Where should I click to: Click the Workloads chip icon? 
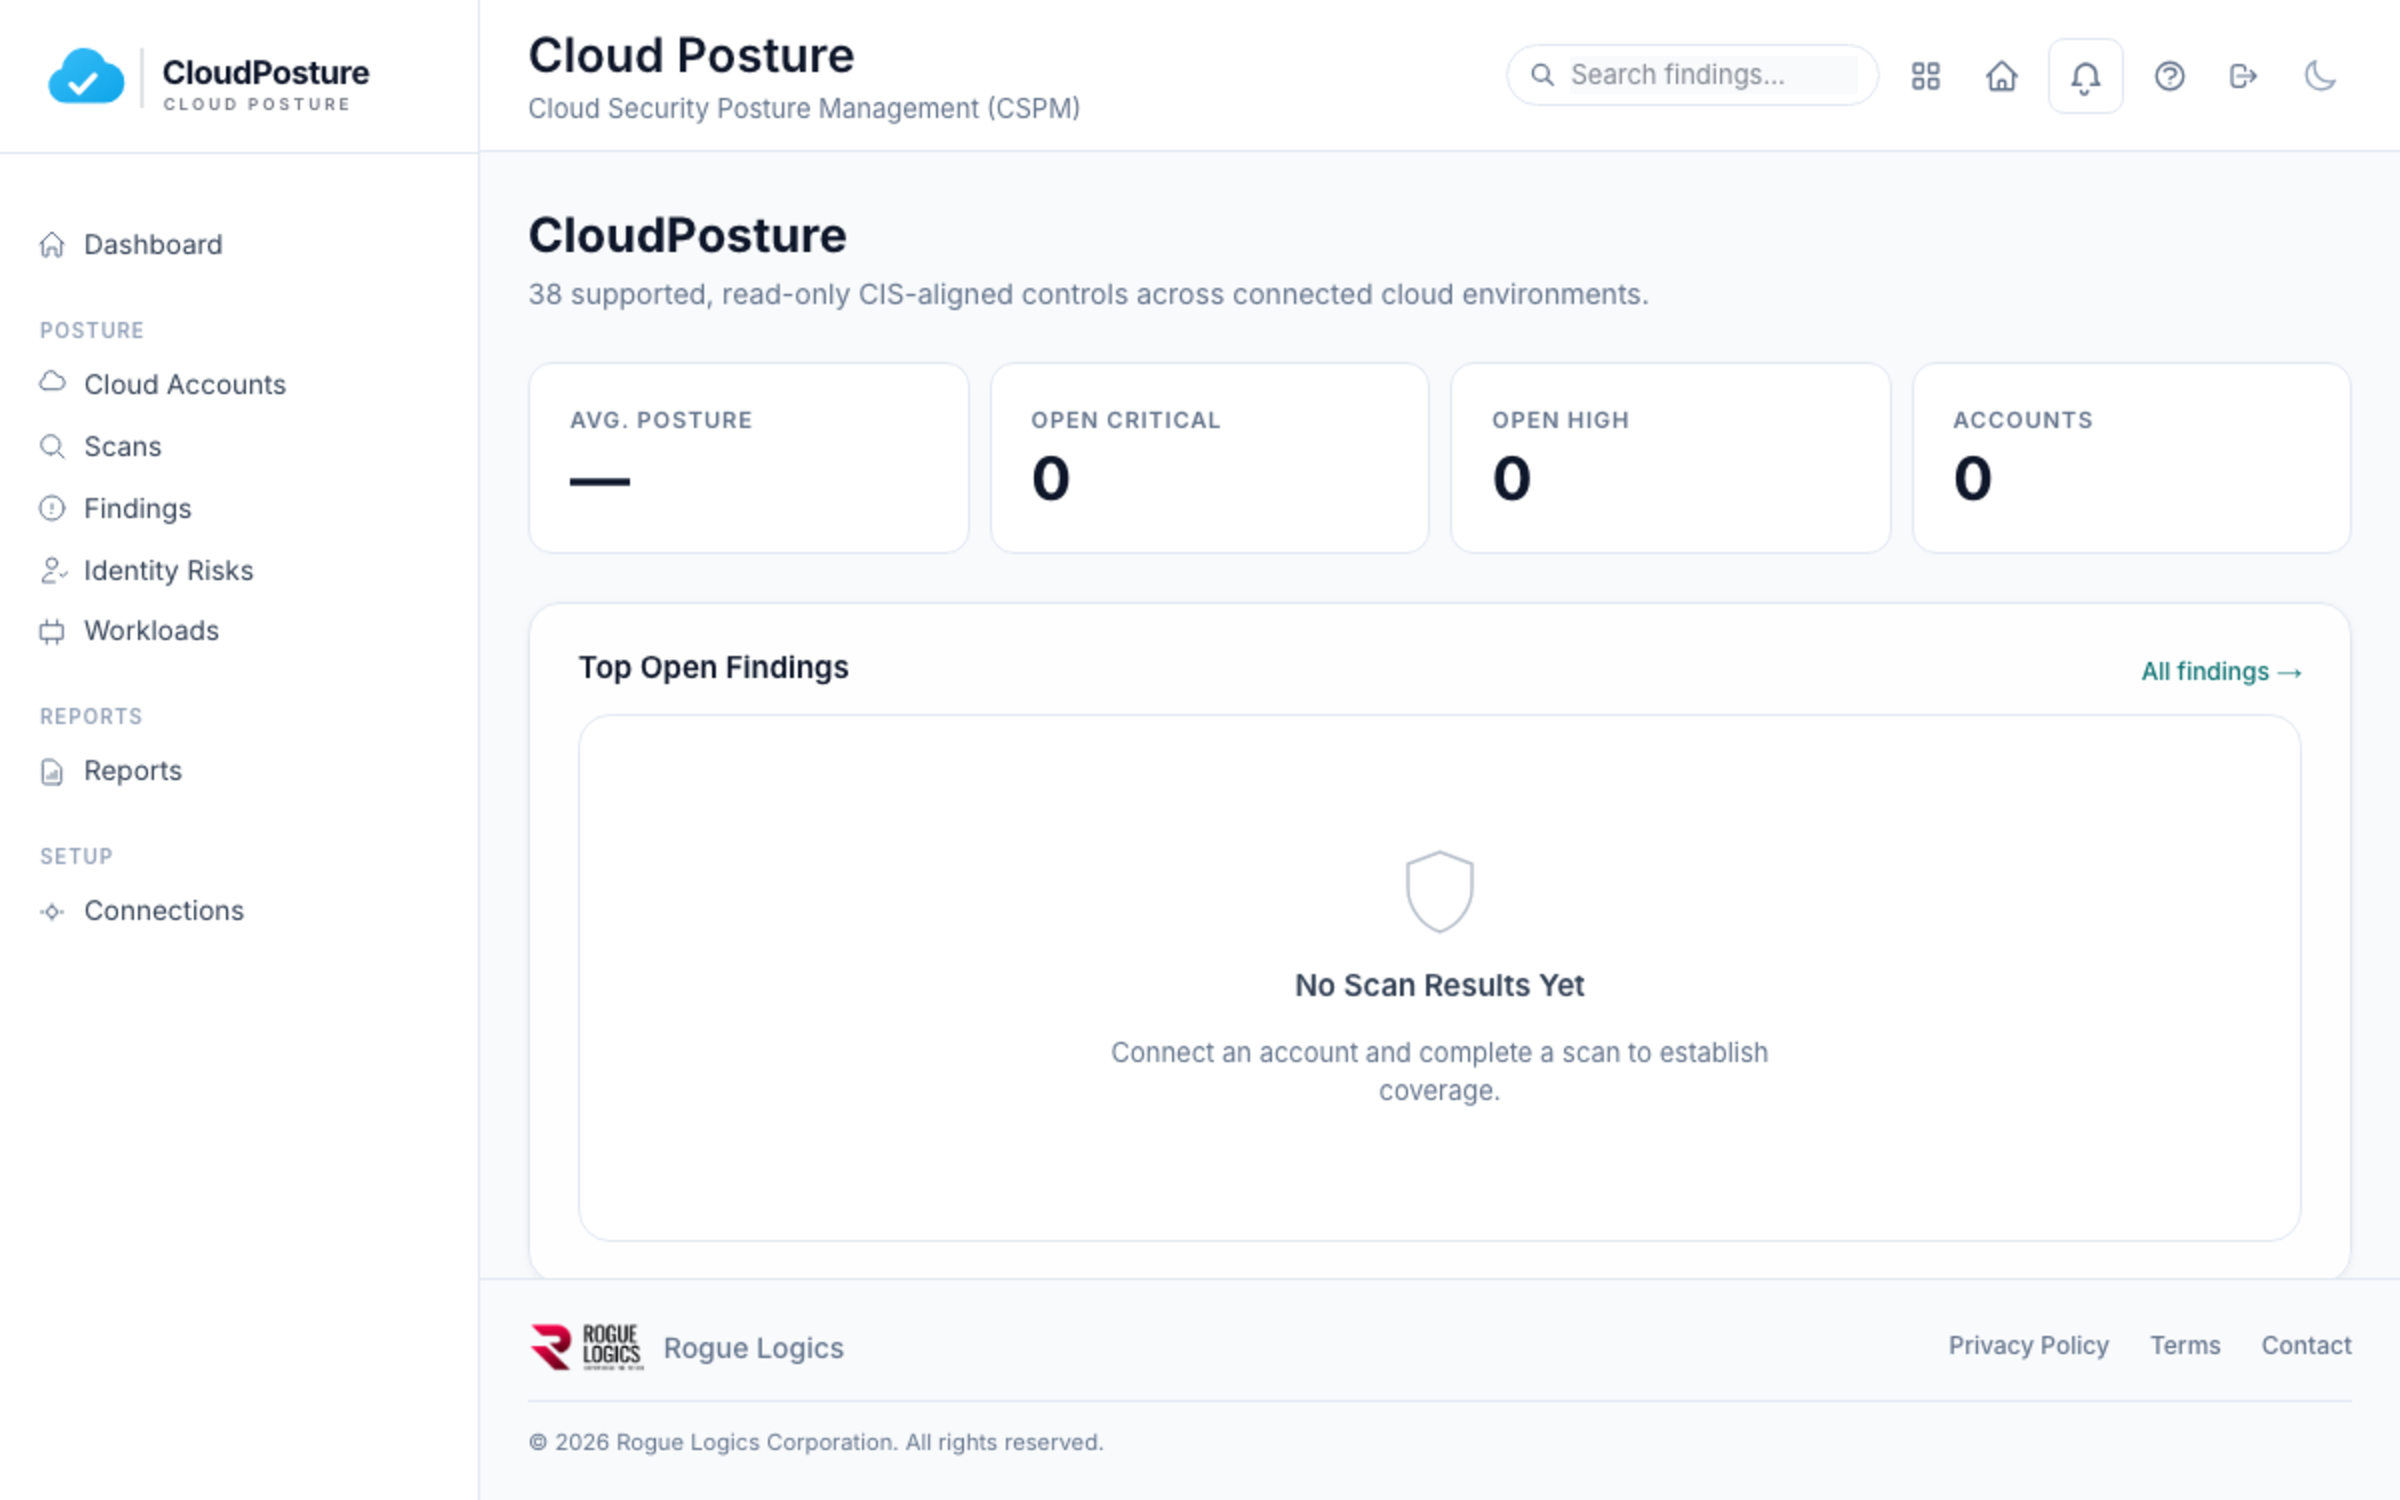click(x=52, y=631)
